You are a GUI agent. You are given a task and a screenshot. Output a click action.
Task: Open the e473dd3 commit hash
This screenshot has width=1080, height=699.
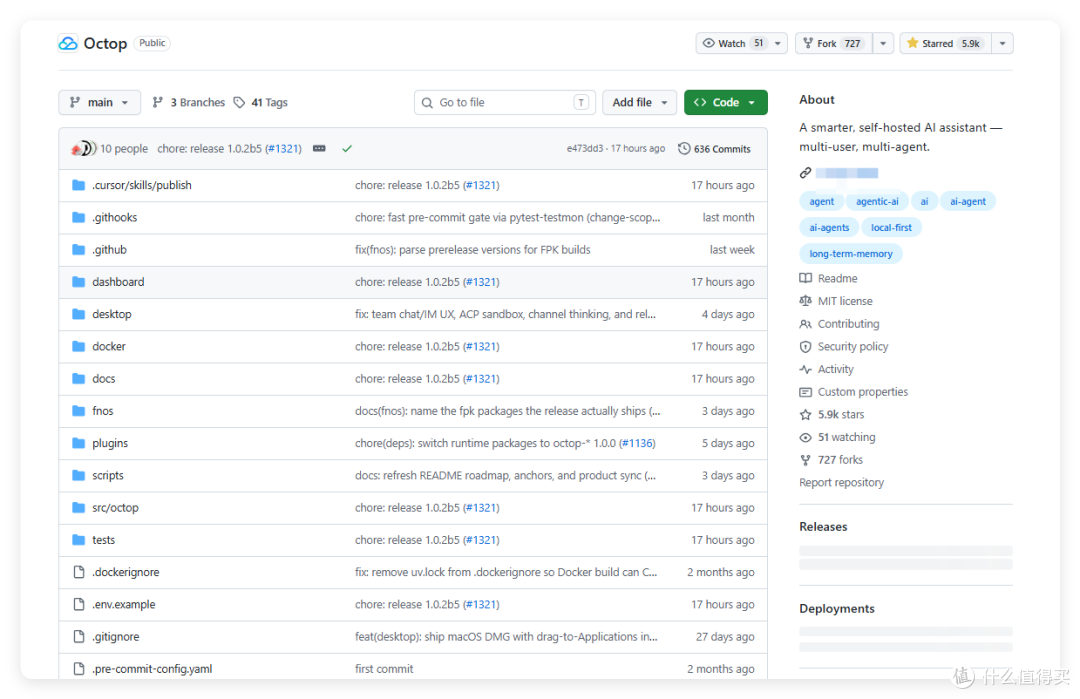(x=584, y=149)
